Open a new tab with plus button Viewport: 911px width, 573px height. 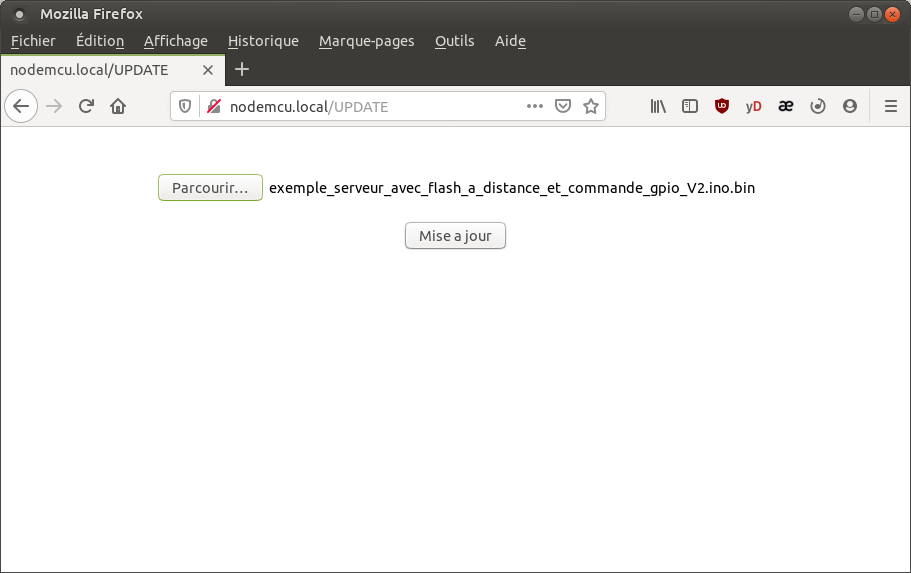[242, 70]
